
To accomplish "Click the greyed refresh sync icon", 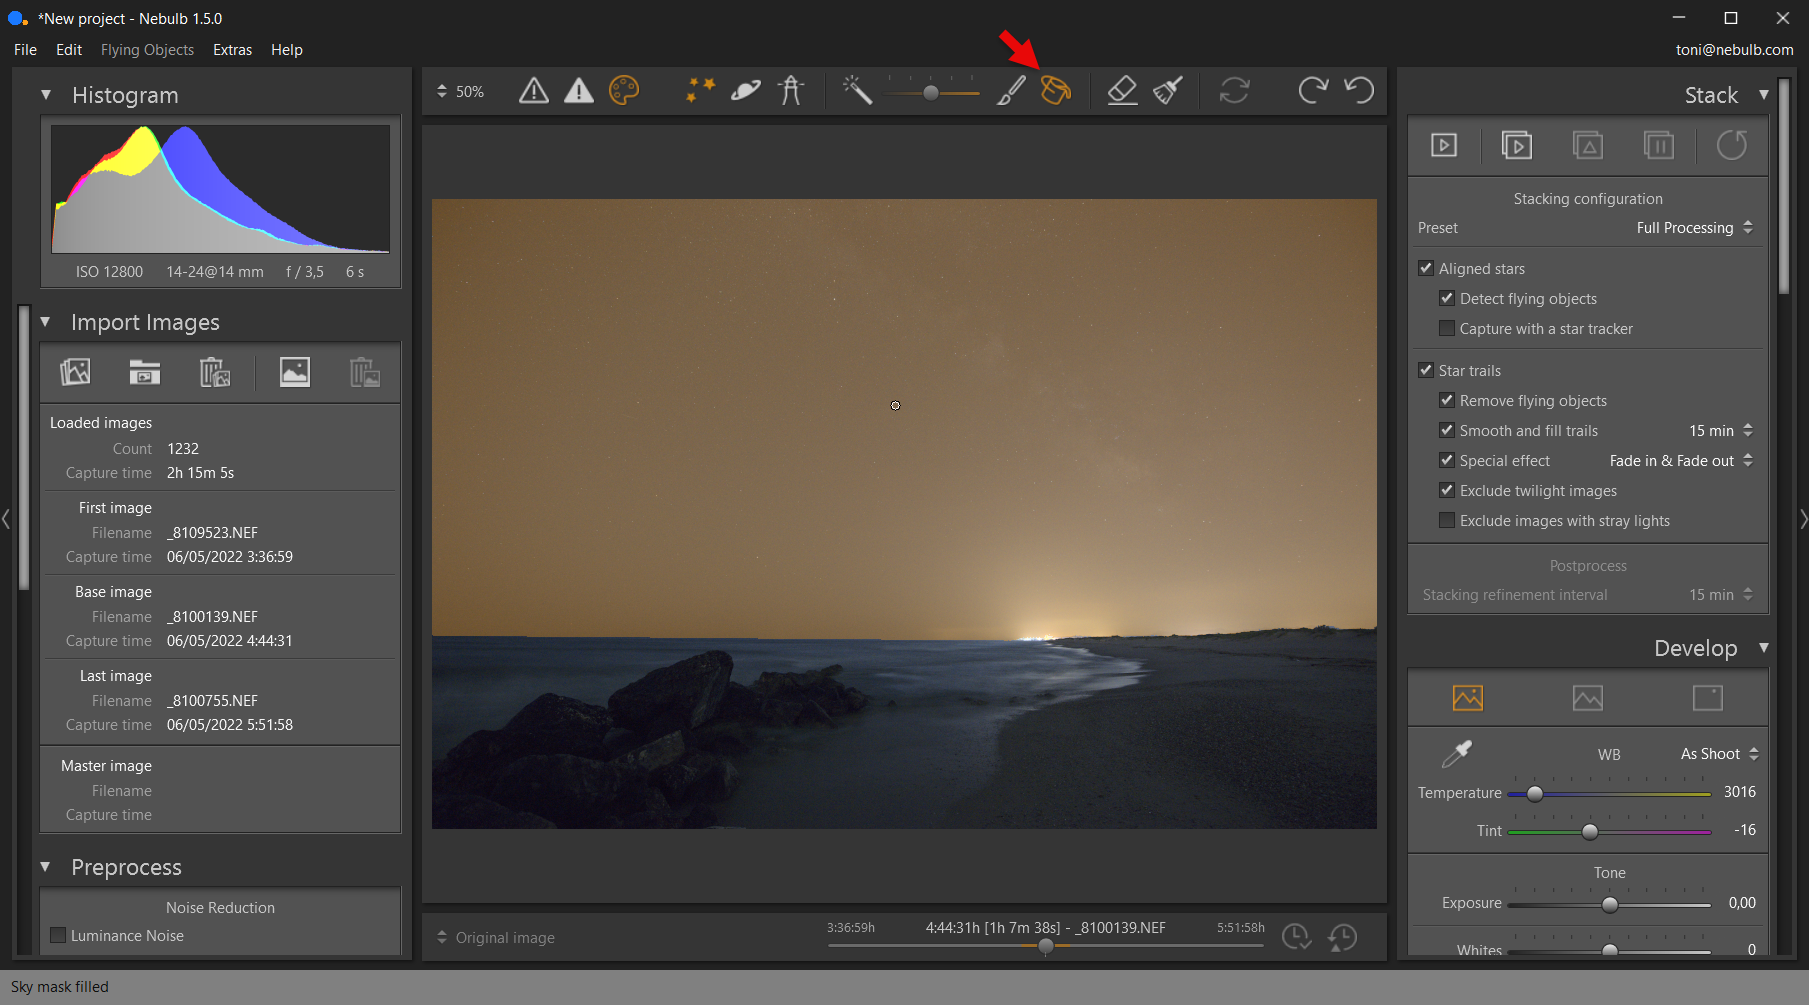I will click(x=1235, y=91).
